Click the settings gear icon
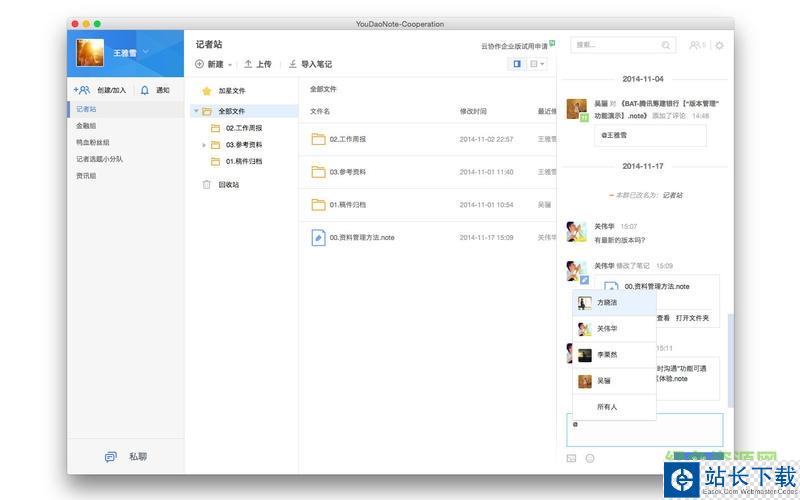The width and height of the screenshot is (800, 500). 719,45
